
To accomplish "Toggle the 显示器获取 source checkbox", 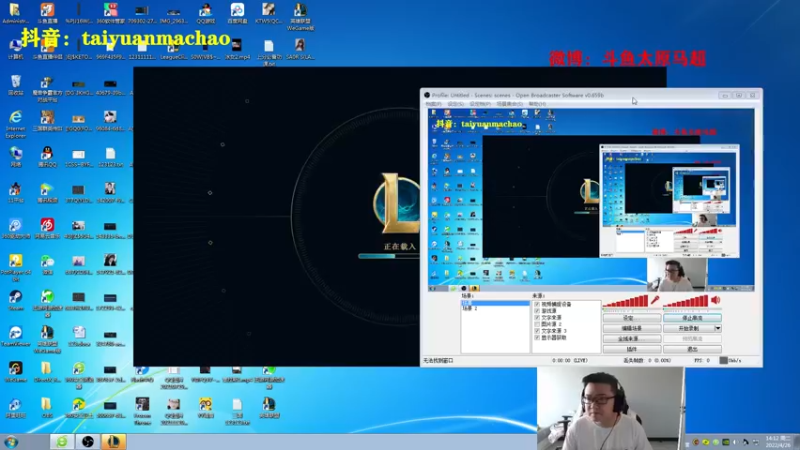I will tap(537, 337).
